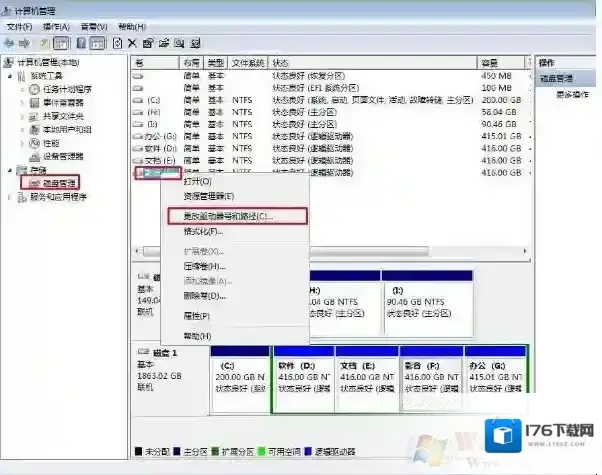Screen dimensions: 602x475
Task: Click the black X delete toolbar icon
Action: [132, 43]
